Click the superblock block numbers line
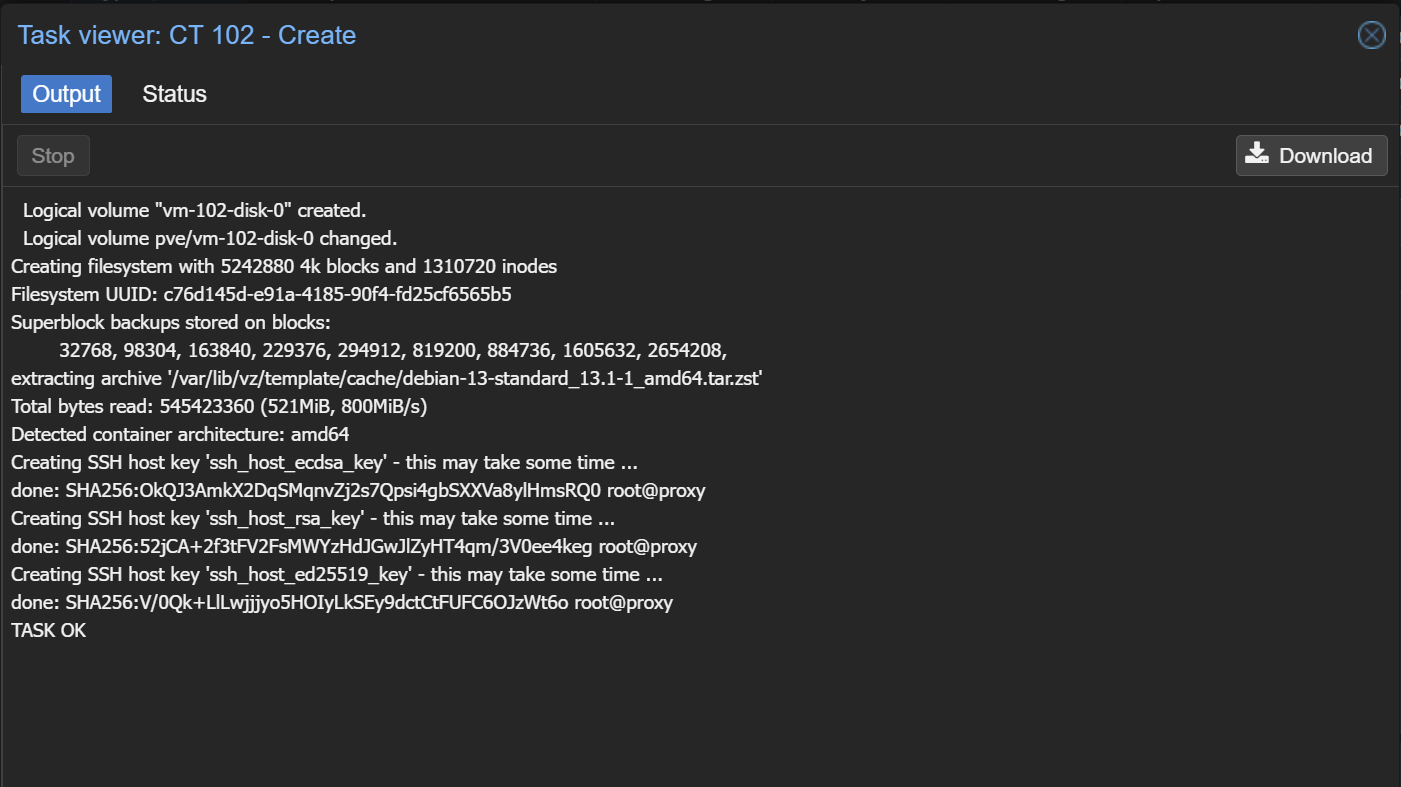Viewport: 1401px width, 787px height. click(393, 351)
